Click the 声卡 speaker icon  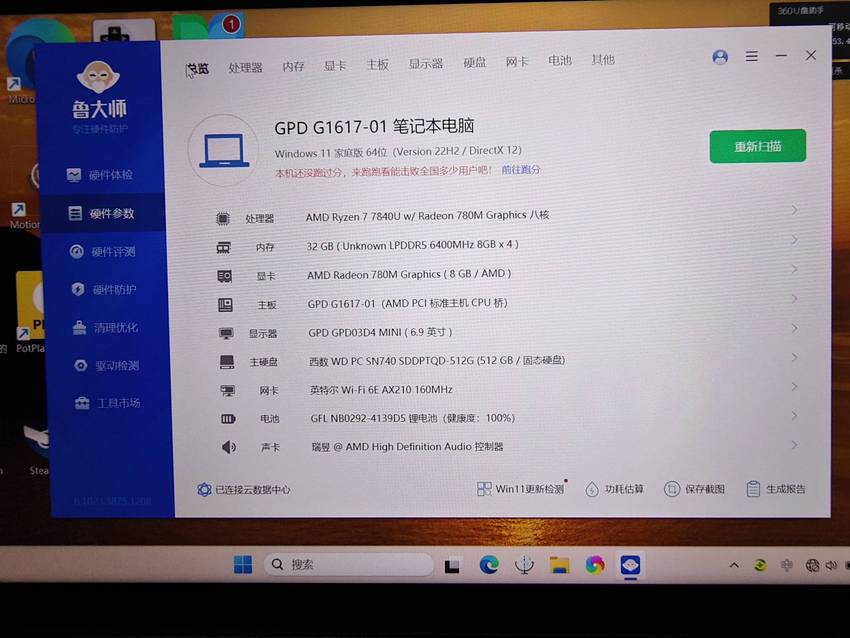point(229,447)
